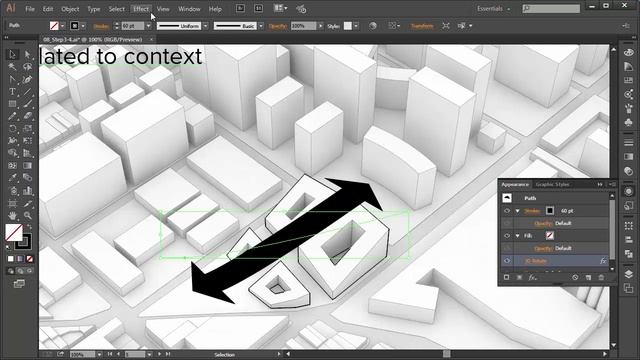This screenshot has height=360, width=640.
Task: Click Add New Effect fx button
Action: 532,278
